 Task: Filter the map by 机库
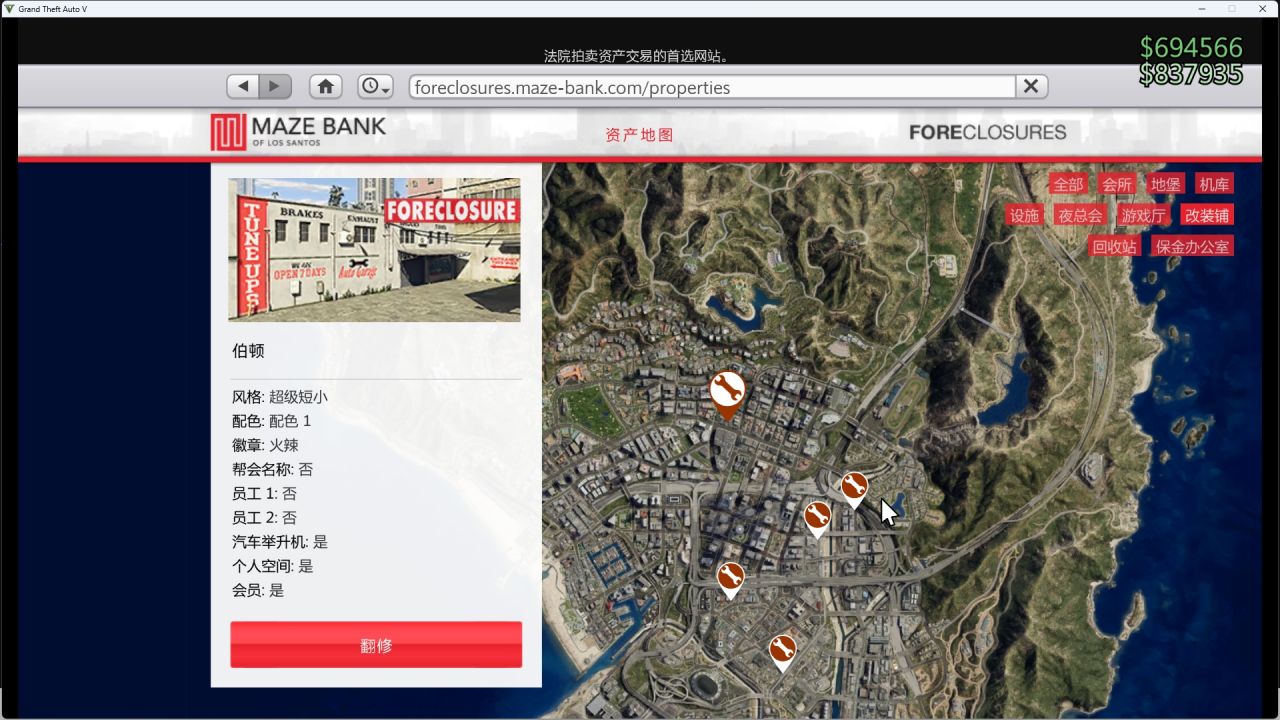click(1215, 184)
